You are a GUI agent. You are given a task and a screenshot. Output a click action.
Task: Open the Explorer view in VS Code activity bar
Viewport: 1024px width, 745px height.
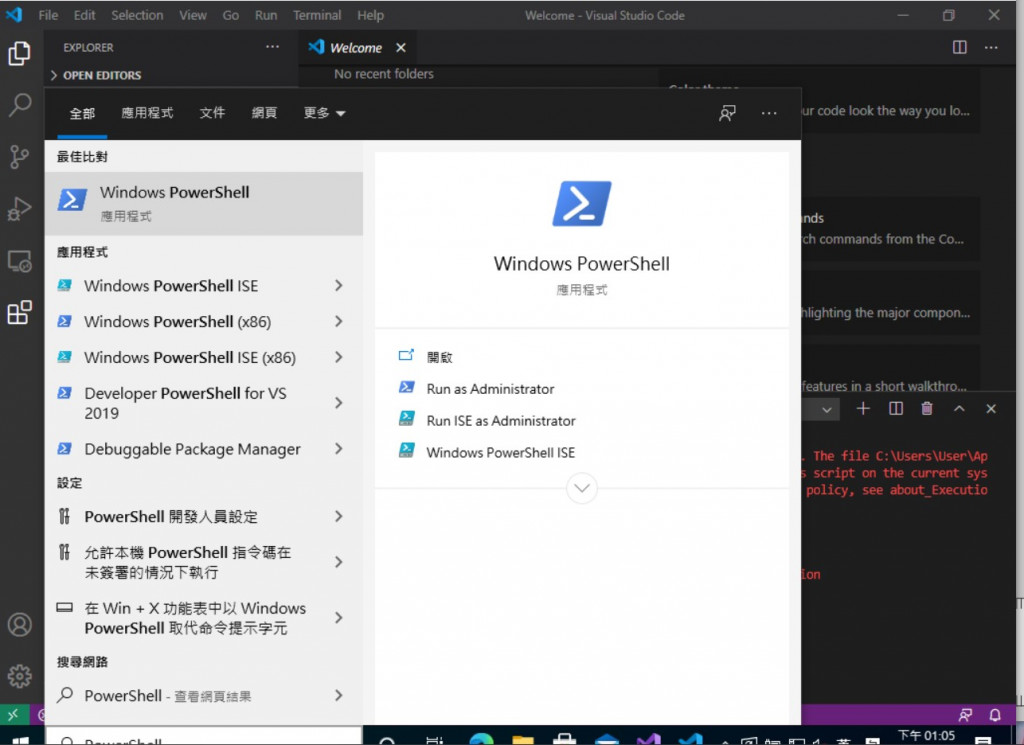click(20, 54)
